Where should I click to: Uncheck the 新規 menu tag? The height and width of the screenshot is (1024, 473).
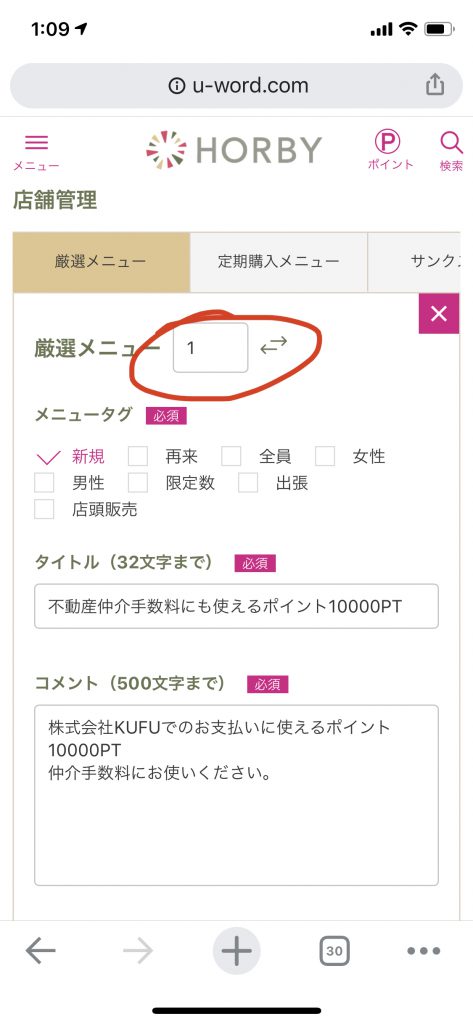(x=48, y=456)
